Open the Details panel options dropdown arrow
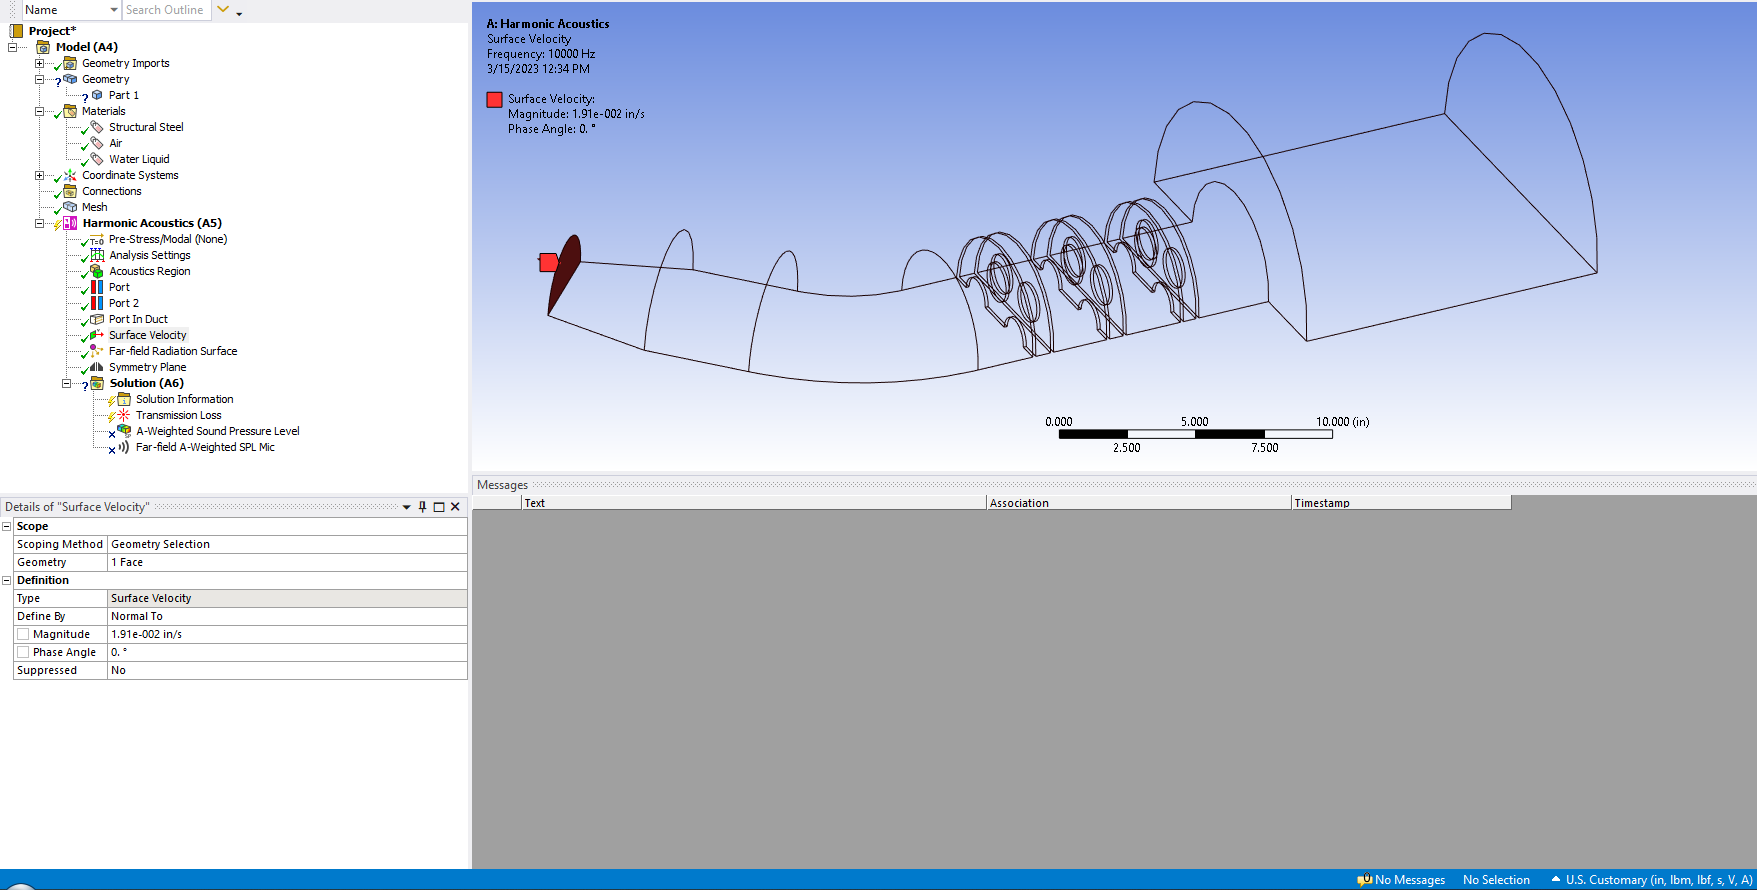Screen dimensions: 1757x890 [406, 507]
